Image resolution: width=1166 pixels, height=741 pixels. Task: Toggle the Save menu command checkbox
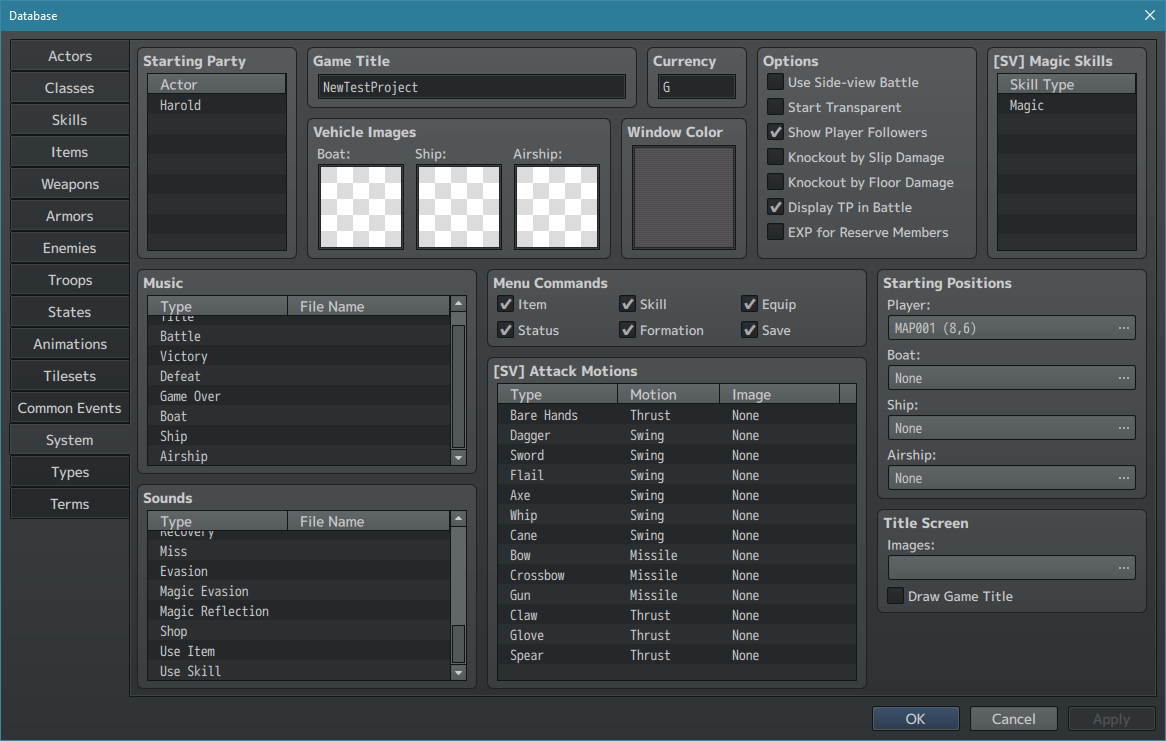pos(750,330)
